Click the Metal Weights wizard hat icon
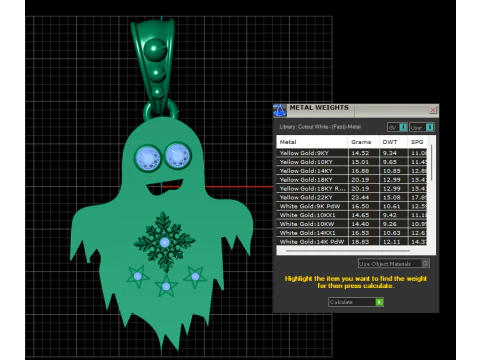This screenshot has width=480, height=360. click(x=280, y=110)
